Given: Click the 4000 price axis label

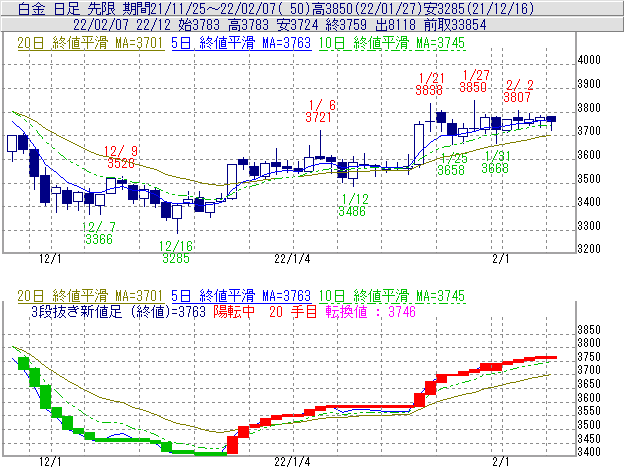Looking at the screenshot, I should [589, 60].
